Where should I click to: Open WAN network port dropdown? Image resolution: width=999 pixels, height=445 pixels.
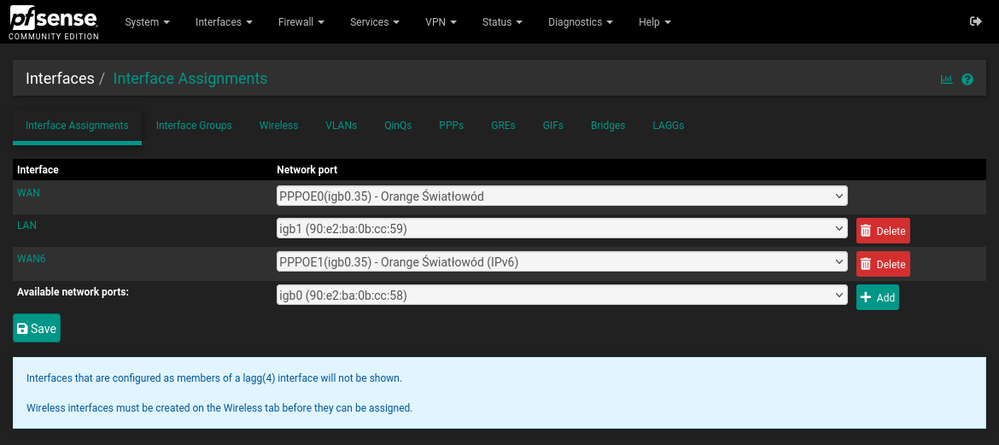(562, 196)
